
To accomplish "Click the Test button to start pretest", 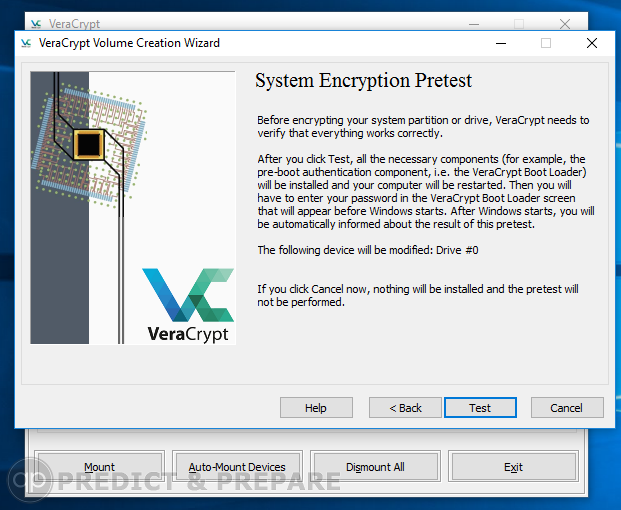I will 480,407.
